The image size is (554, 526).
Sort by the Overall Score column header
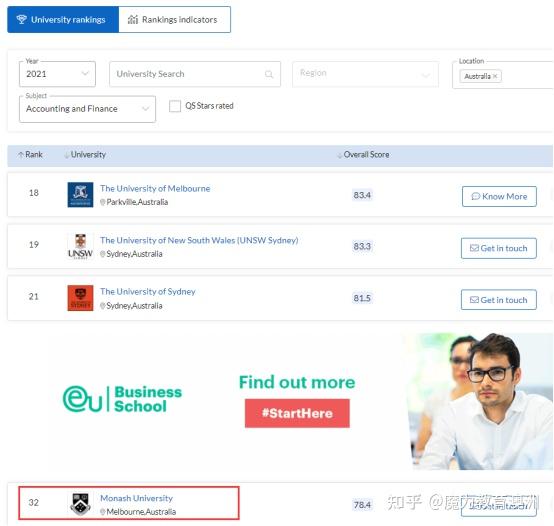click(363, 155)
